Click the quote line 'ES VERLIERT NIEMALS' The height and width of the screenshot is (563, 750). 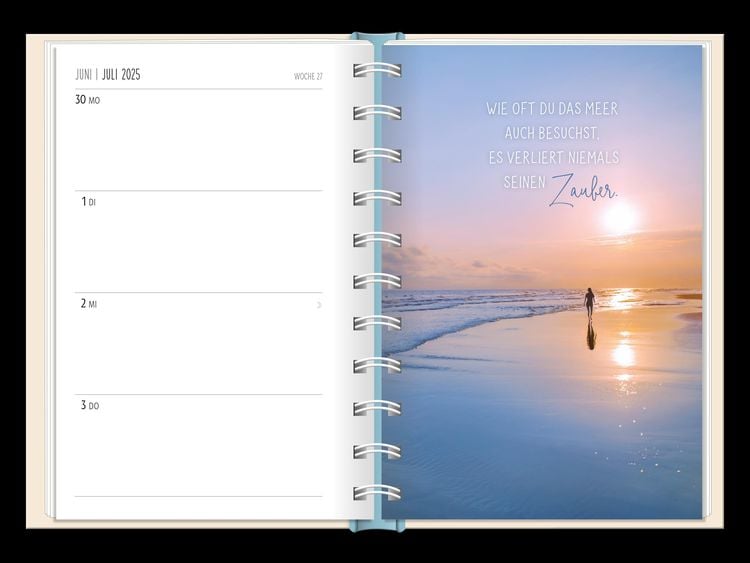click(x=553, y=158)
